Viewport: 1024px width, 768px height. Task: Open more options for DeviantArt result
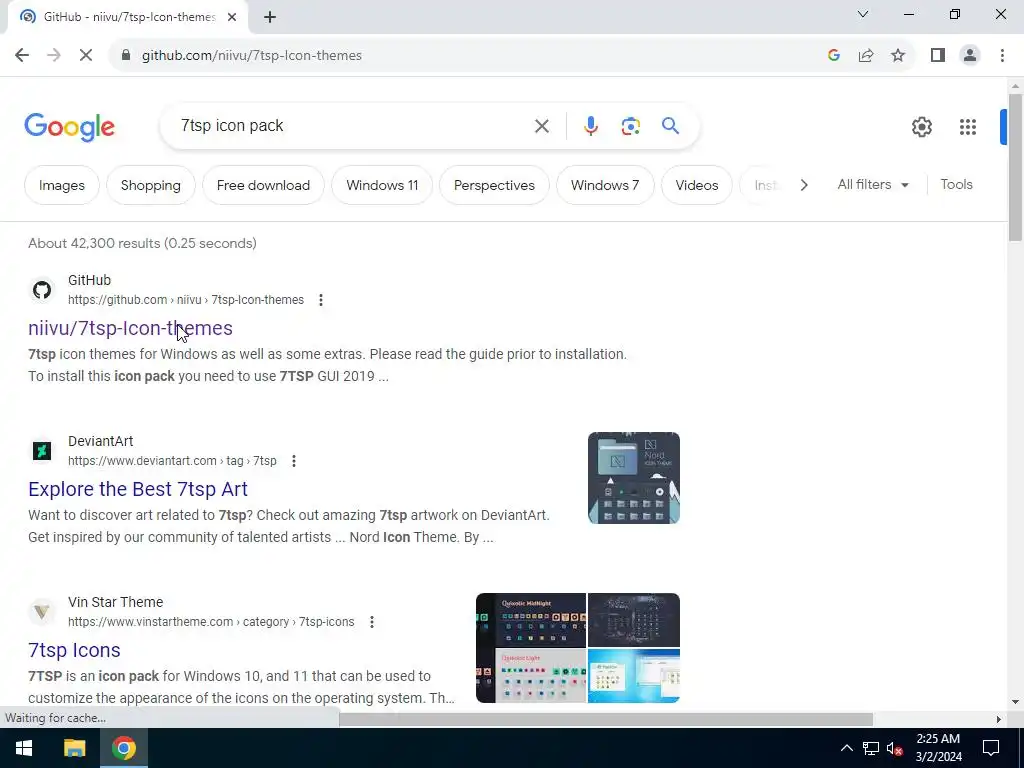point(294,461)
